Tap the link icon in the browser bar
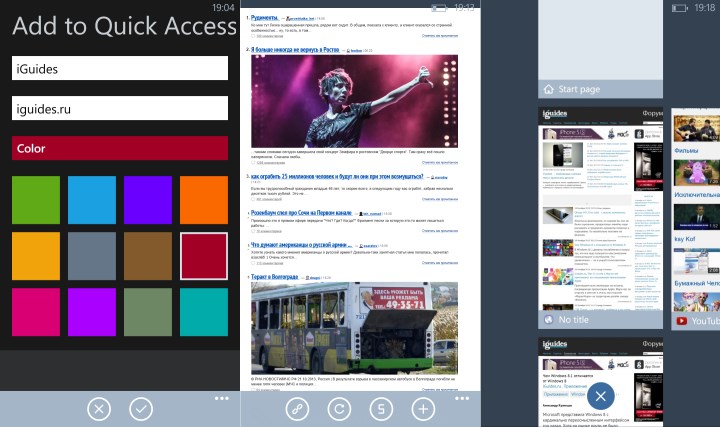 (297, 408)
